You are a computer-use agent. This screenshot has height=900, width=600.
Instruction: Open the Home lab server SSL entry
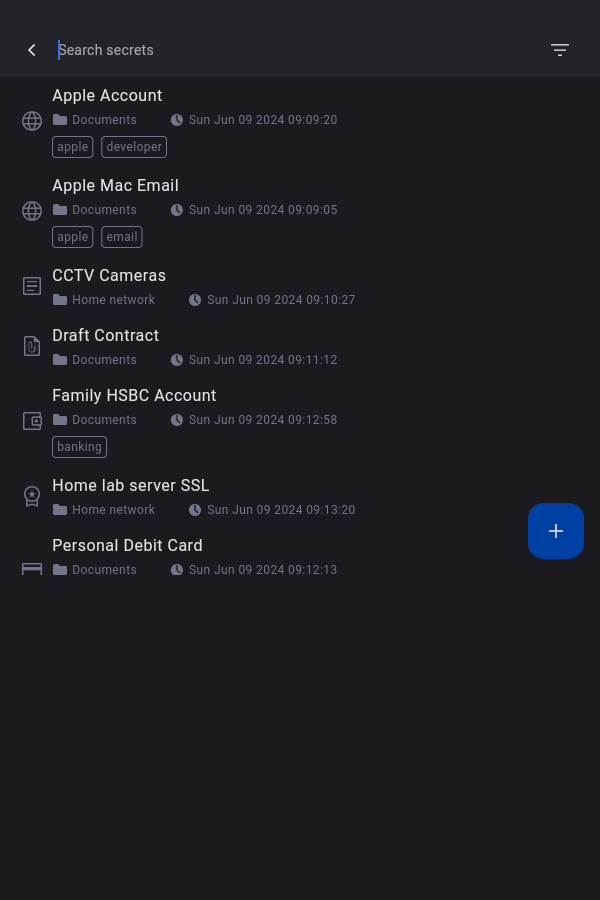tap(131, 486)
